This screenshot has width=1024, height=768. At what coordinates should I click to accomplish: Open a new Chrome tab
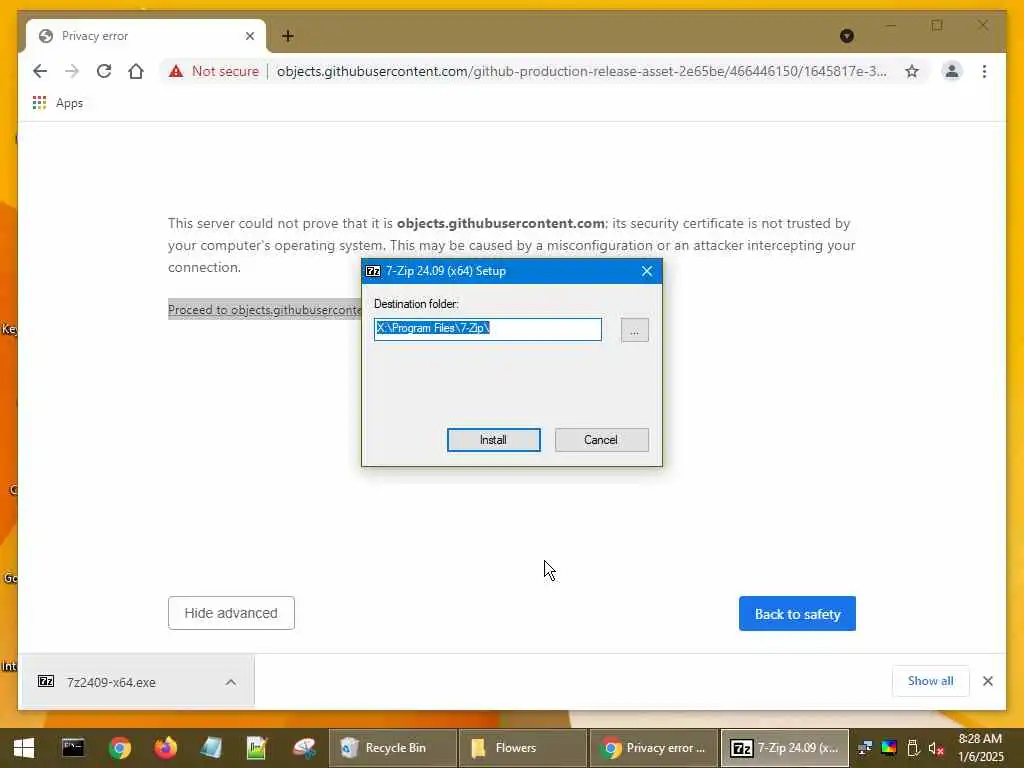click(287, 36)
